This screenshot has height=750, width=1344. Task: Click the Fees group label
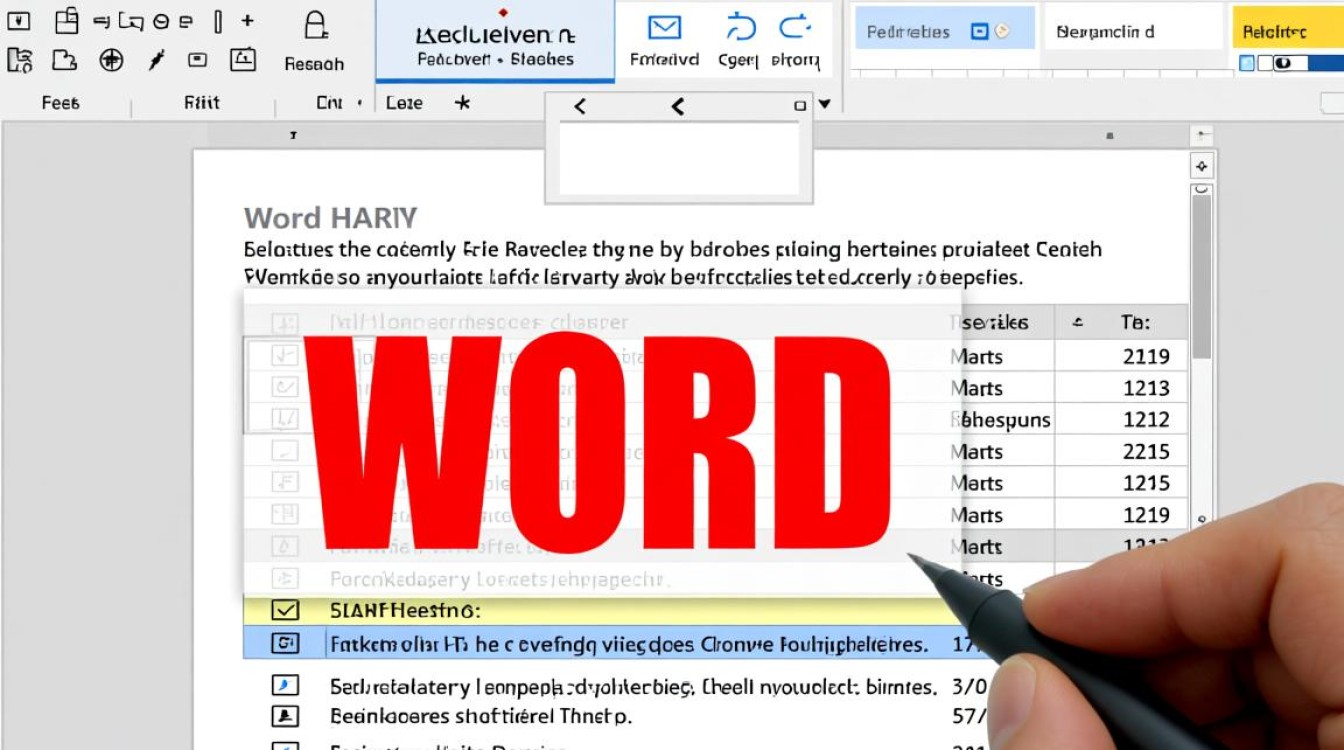point(60,102)
